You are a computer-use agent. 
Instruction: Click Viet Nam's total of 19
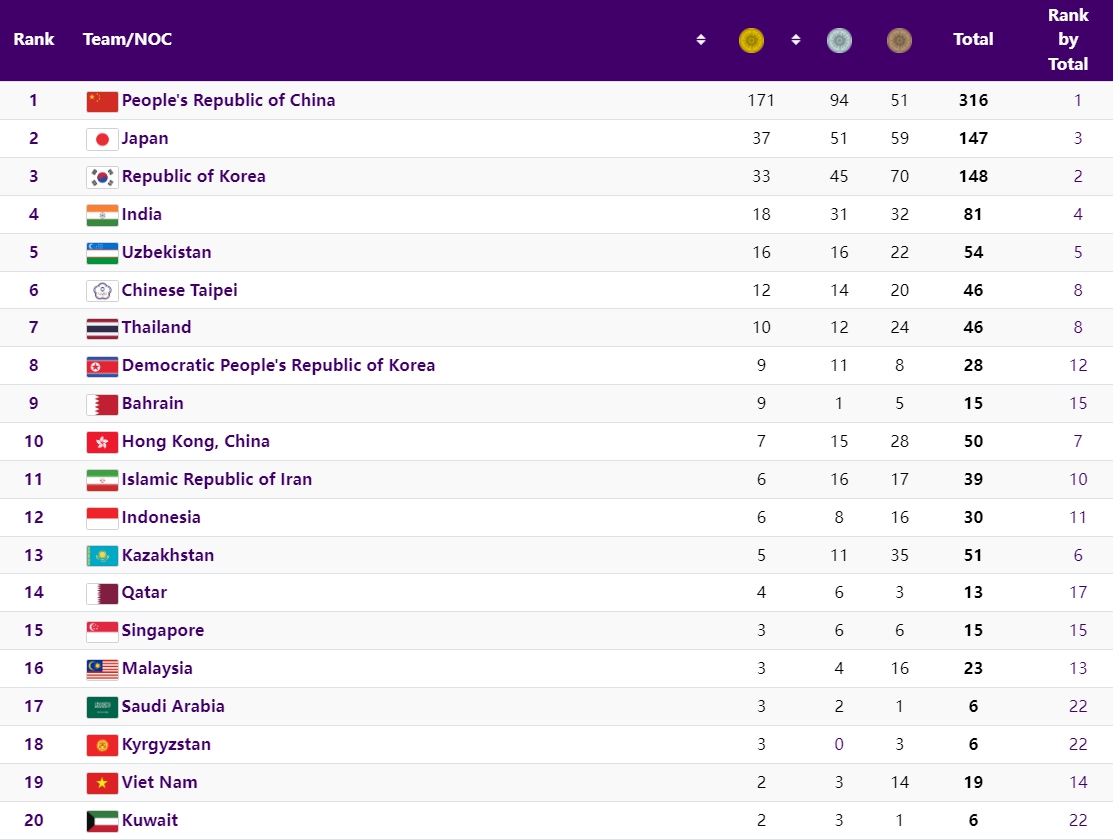coord(973,782)
